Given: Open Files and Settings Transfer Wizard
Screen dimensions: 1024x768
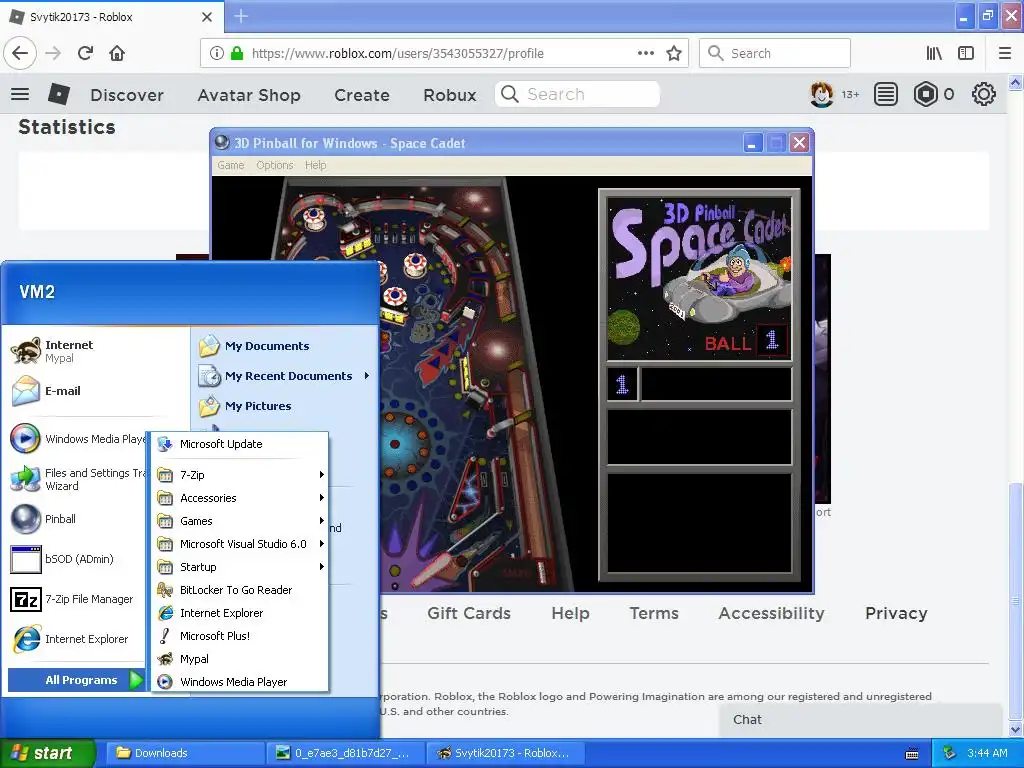Looking at the screenshot, I should coord(77,479).
